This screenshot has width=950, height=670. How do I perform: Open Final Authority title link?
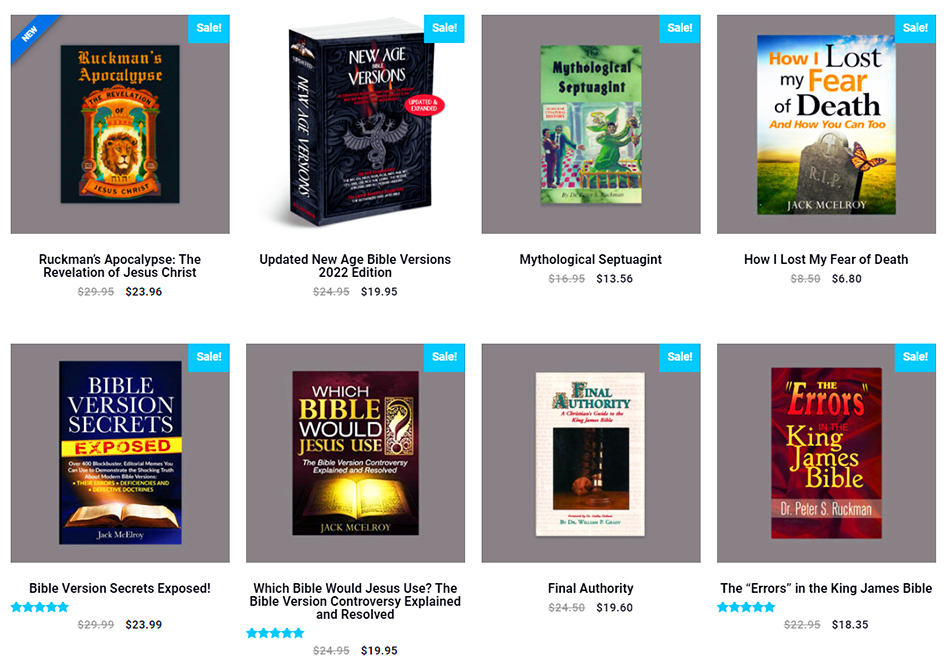[591, 588]
